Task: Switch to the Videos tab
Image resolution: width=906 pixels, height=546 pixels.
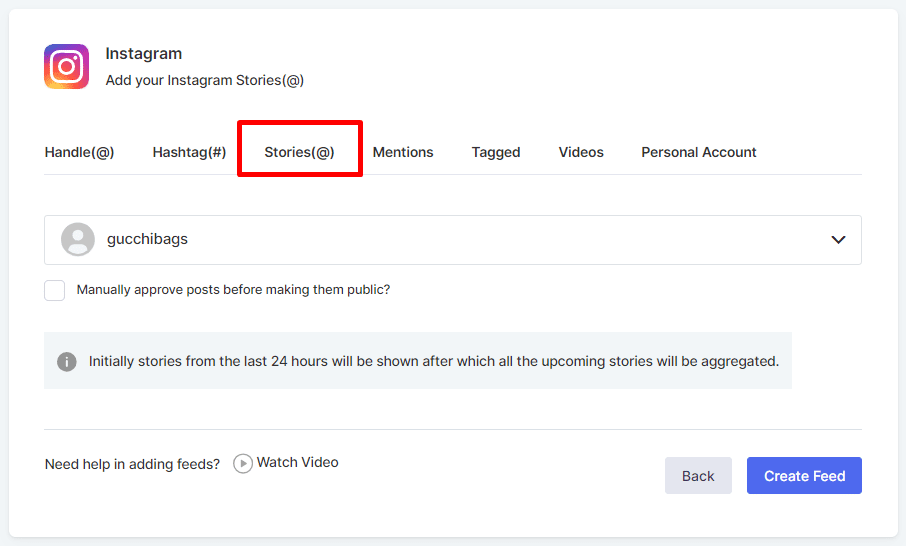Action: pyautogui.click(x=581, y=152)
